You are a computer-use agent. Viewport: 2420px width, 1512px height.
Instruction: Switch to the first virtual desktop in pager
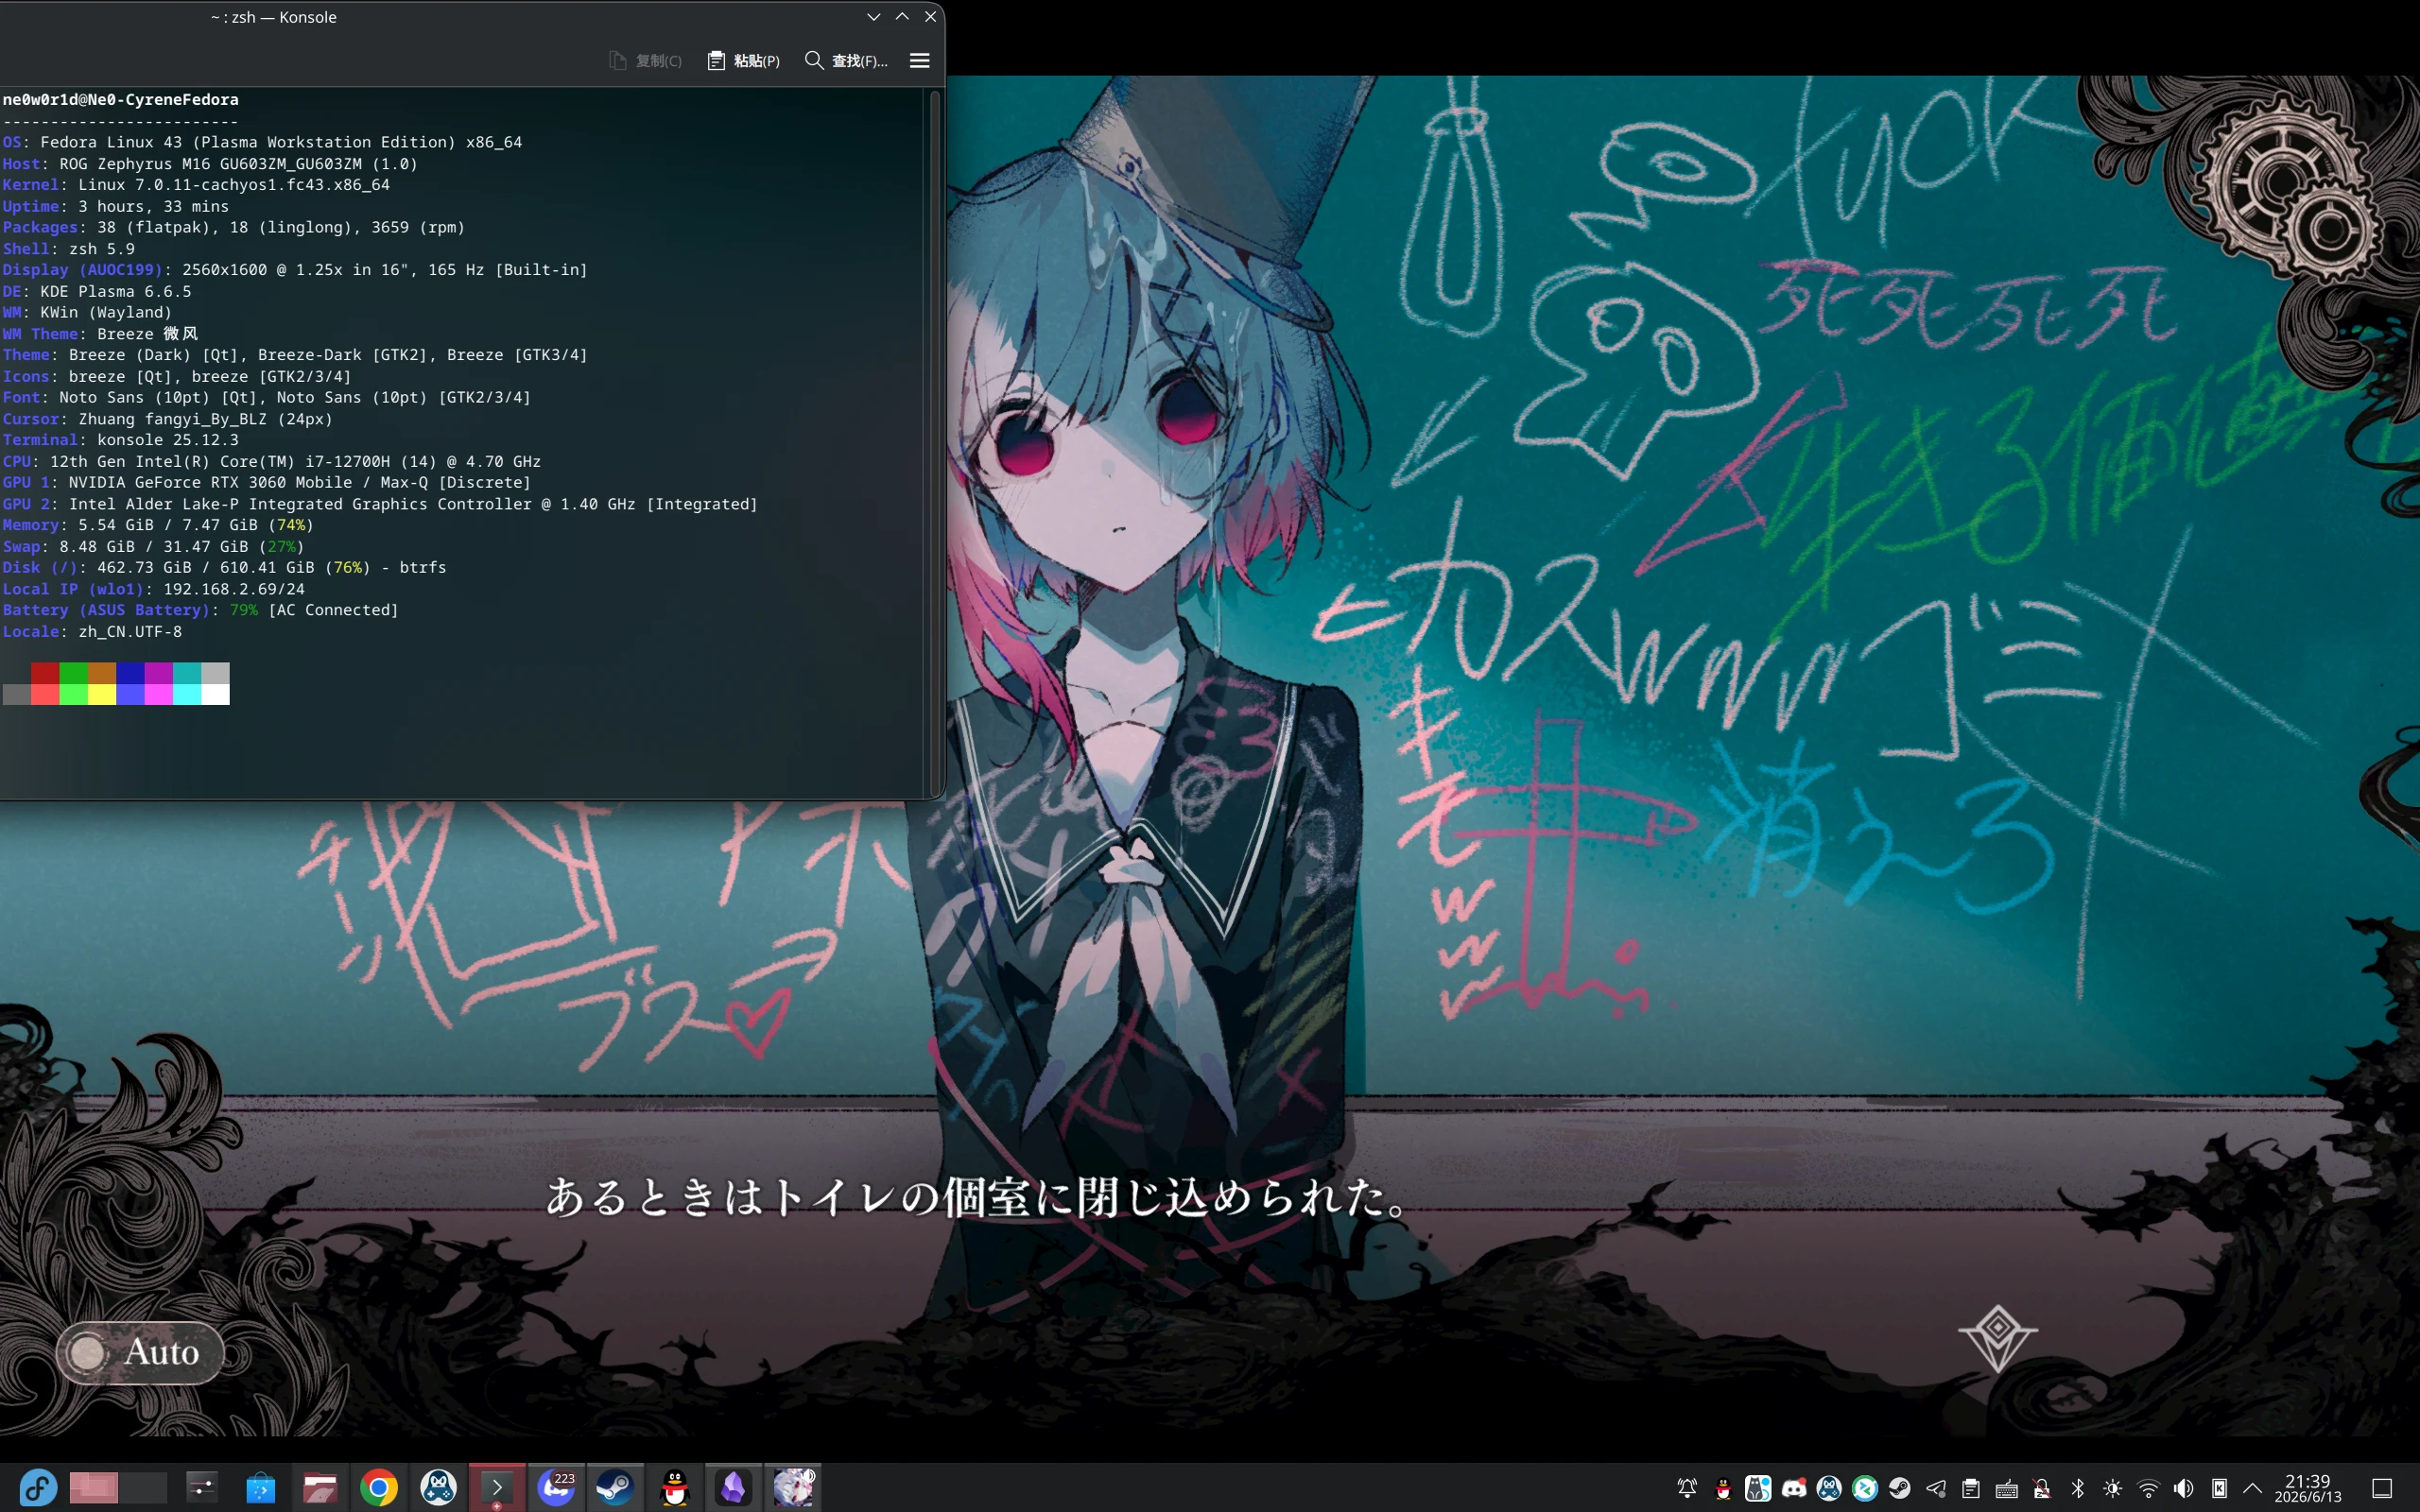93,1488
